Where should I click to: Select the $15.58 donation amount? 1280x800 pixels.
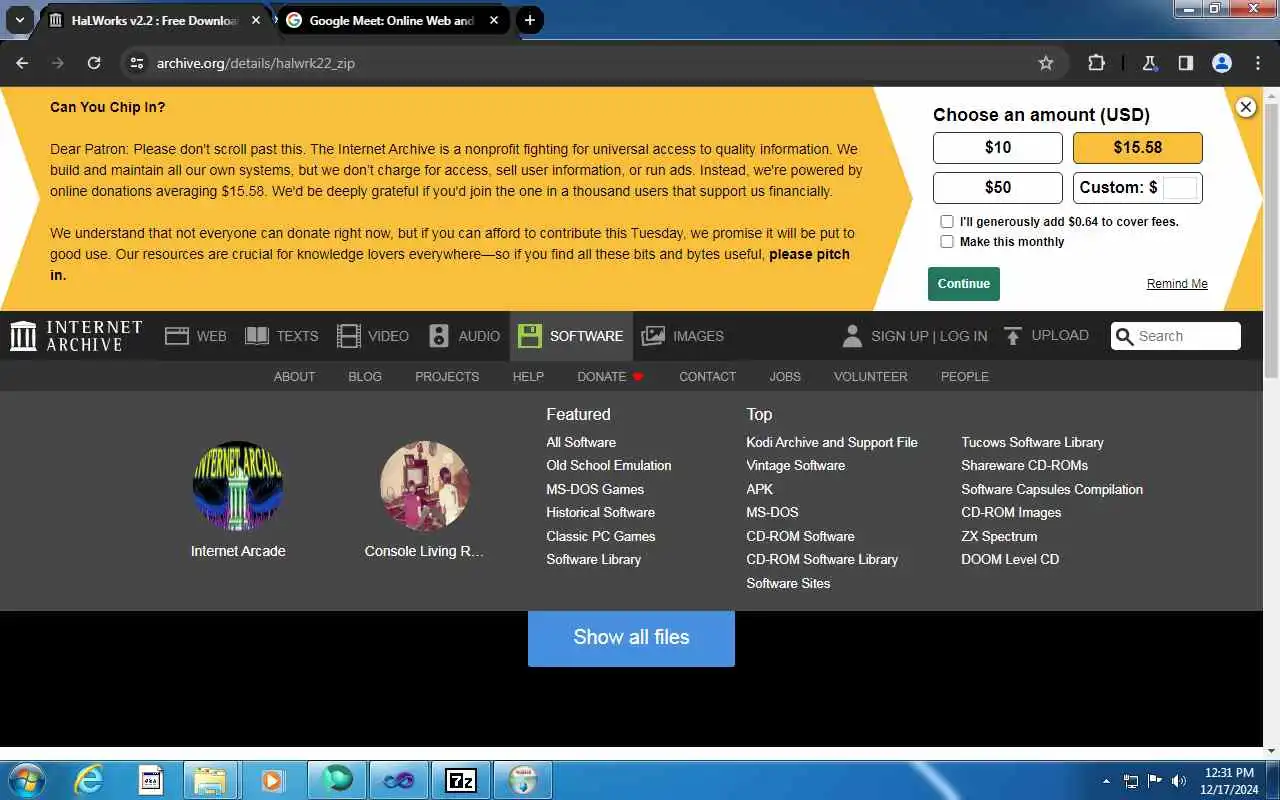click(x=1138, y=147)
